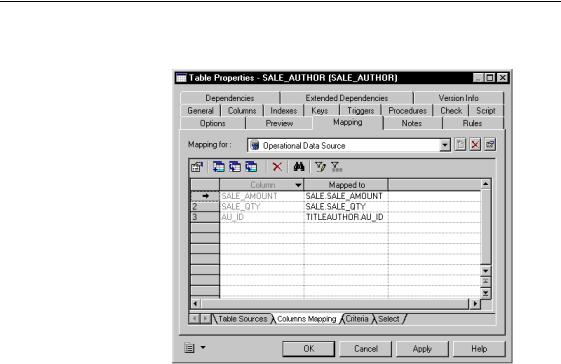Delete data source mapping red X beside dropdown

point(475,145)
